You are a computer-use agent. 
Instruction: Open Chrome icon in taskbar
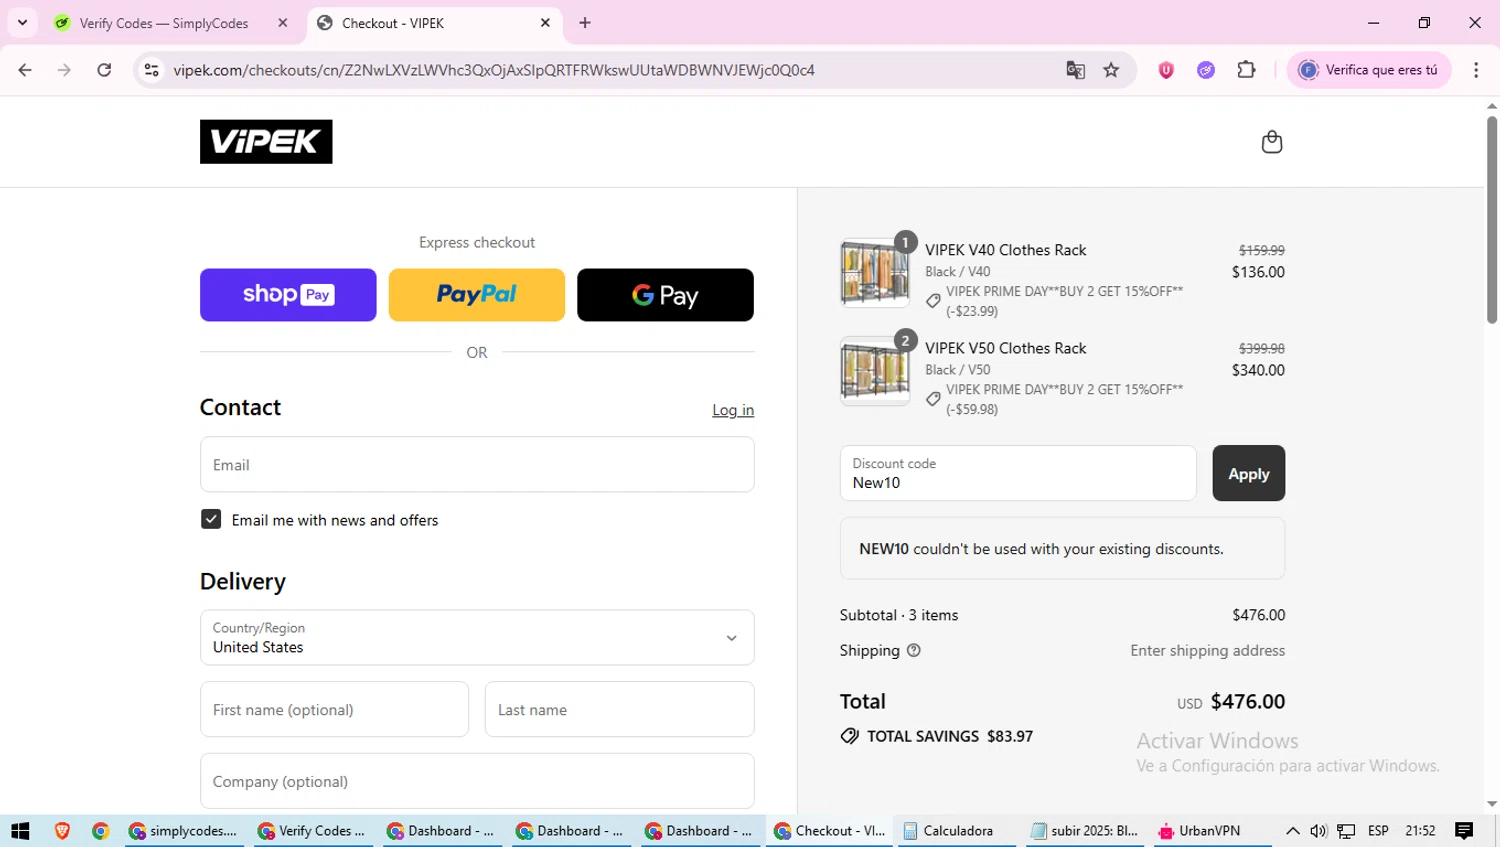click(x=100, y=831)
